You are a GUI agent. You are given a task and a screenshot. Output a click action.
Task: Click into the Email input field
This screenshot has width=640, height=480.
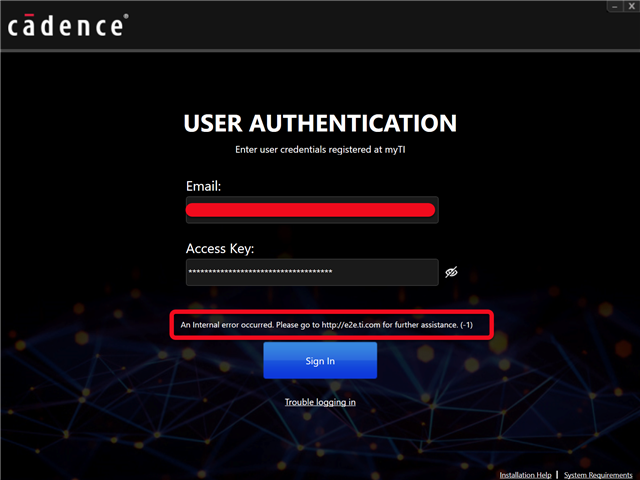click(312, 210)
